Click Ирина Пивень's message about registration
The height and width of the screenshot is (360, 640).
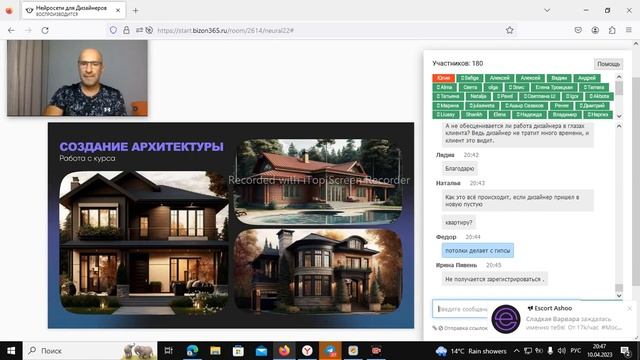click(494, 279)
